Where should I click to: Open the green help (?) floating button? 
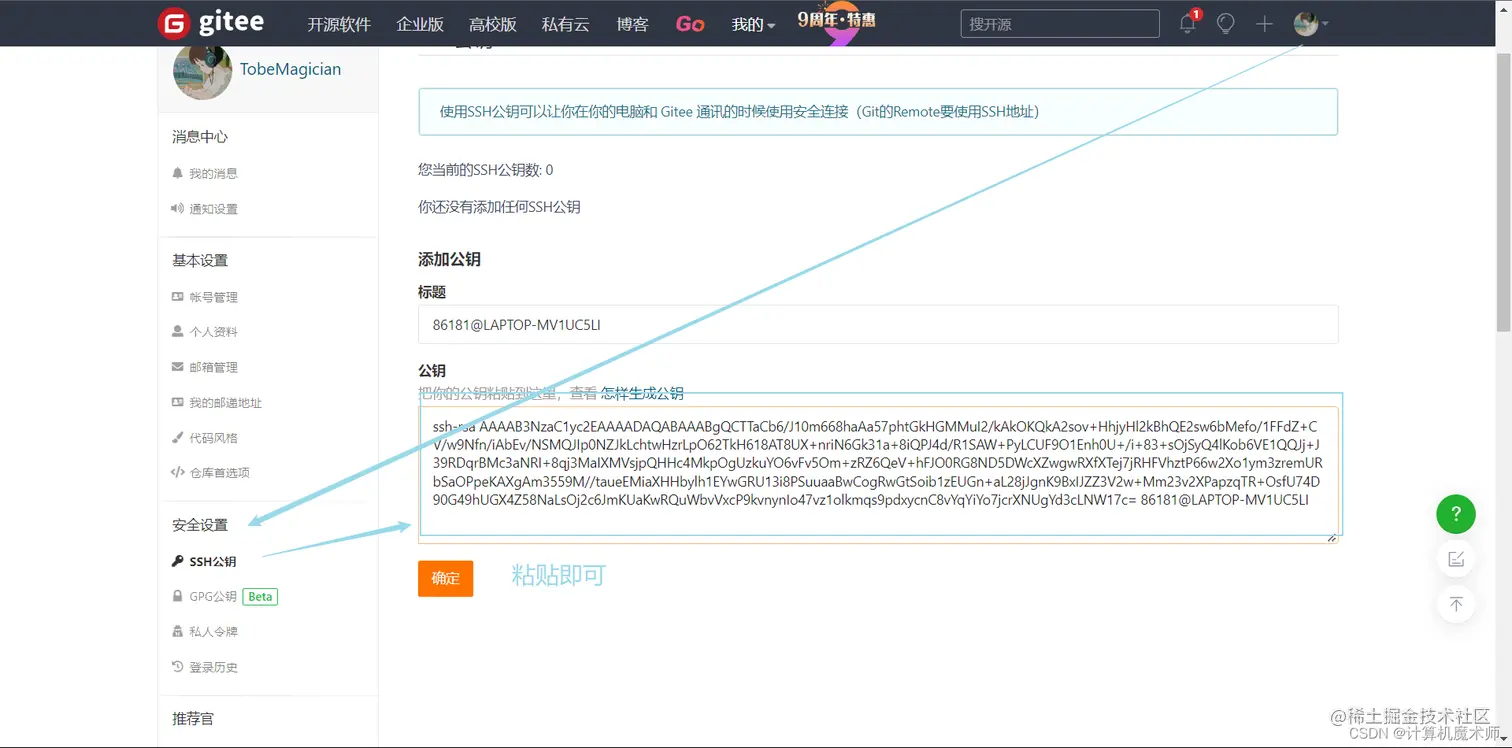click(x=1455, y=513)
